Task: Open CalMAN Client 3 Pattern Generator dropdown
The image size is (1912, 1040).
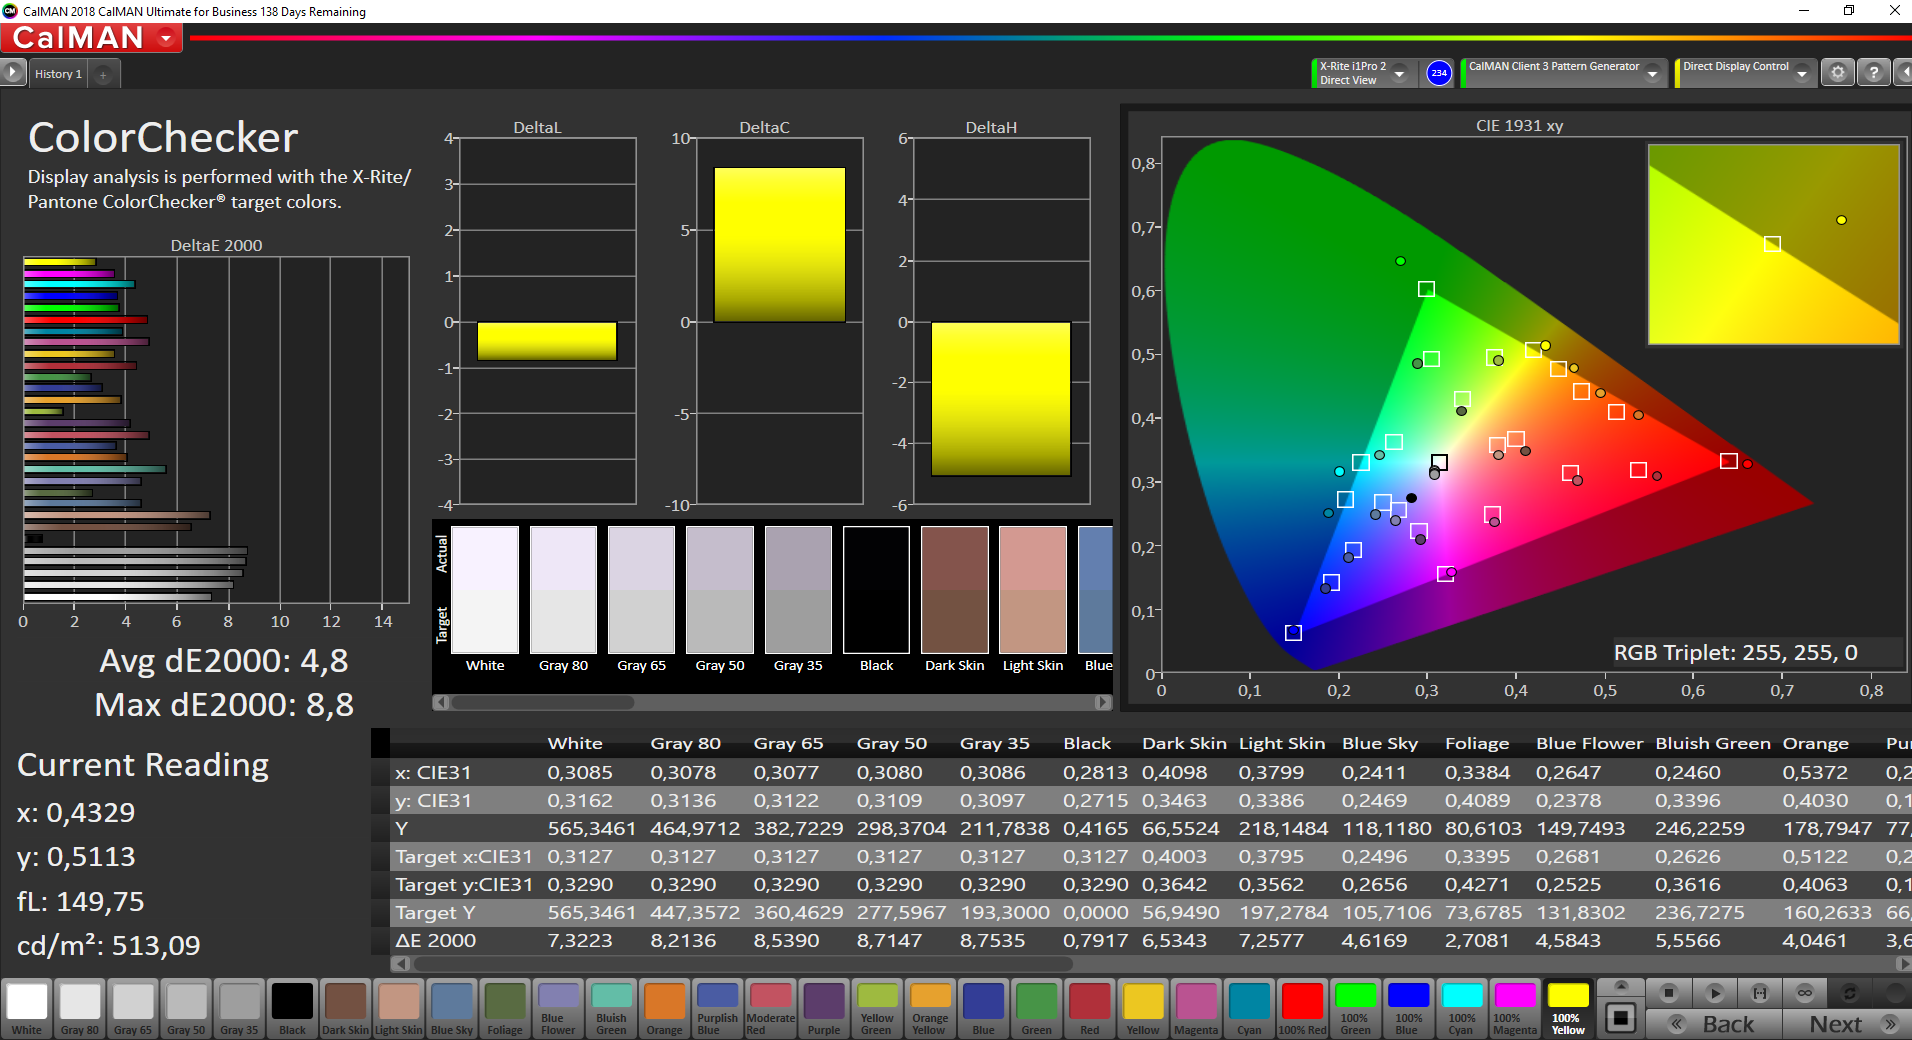Action: pyautogui.click(x=1652, y=73)
